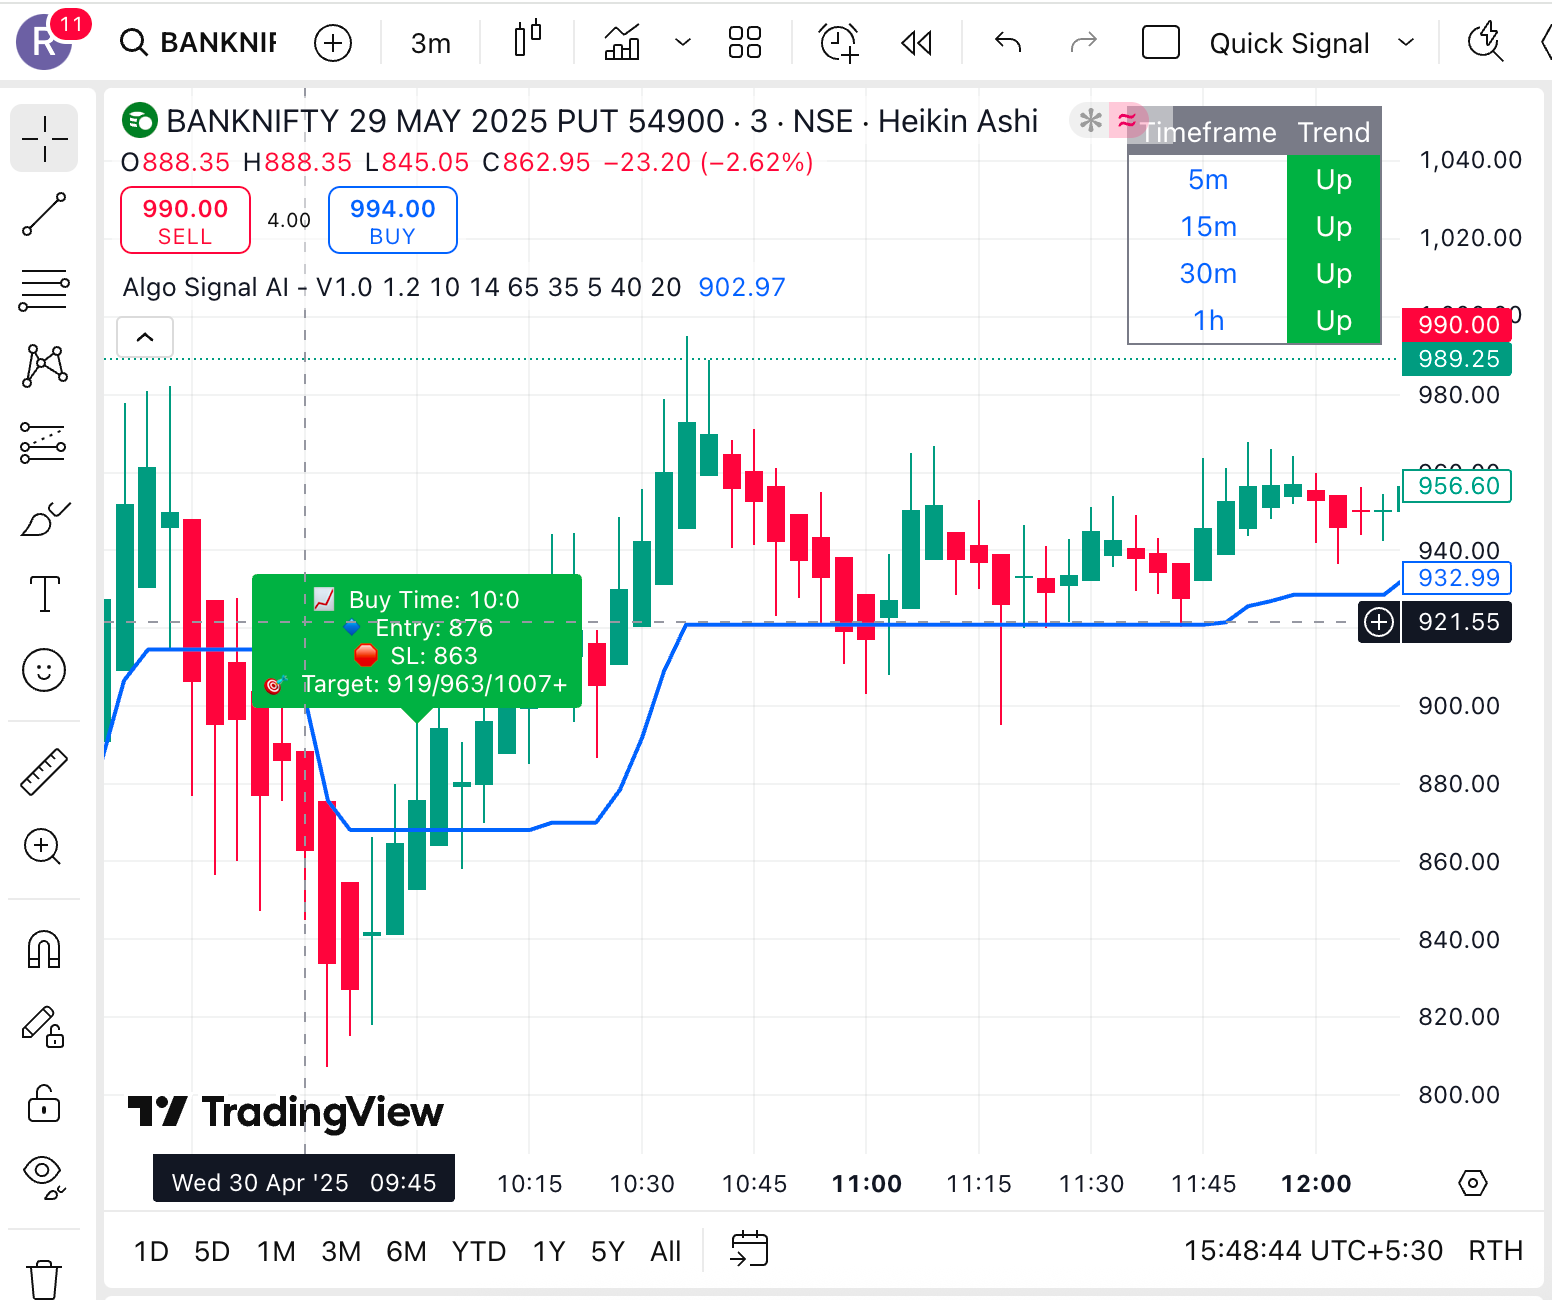Activate the Zoom In tool
Image resolution: width=1552 pixels, height=1300 pixels.
pos(44,847)
